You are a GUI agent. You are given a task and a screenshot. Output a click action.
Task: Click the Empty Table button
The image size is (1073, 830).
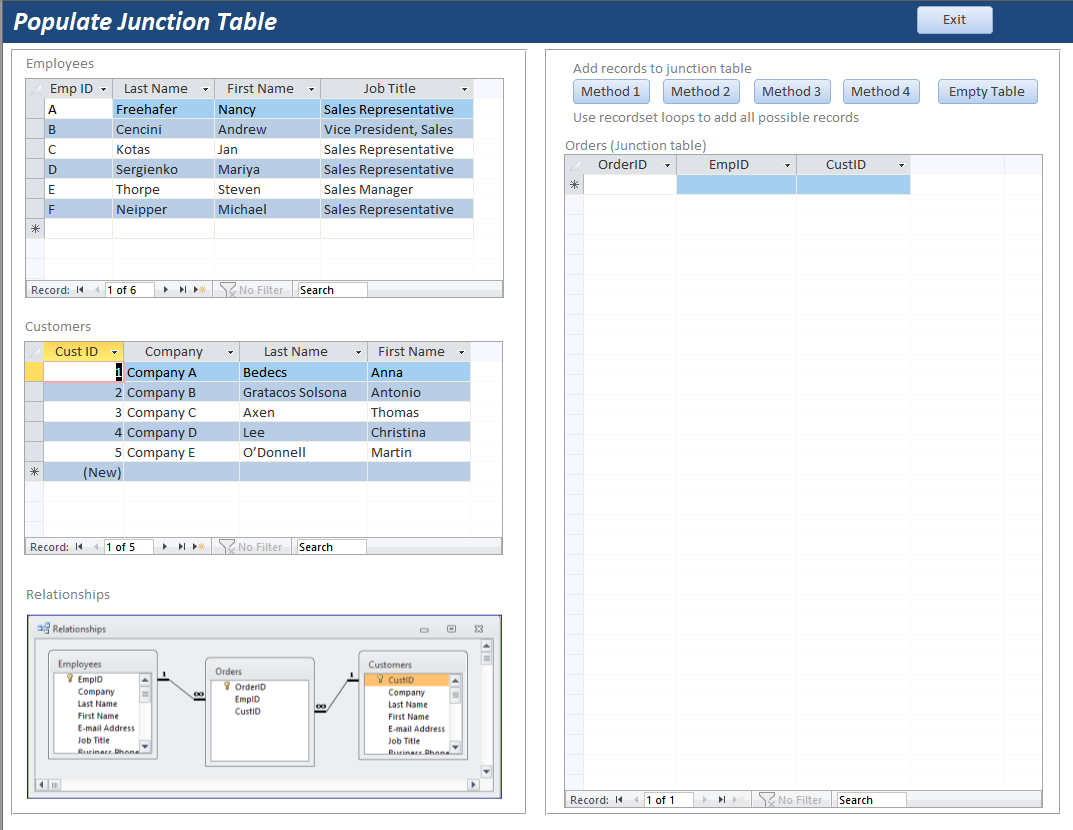pos(987,91)
